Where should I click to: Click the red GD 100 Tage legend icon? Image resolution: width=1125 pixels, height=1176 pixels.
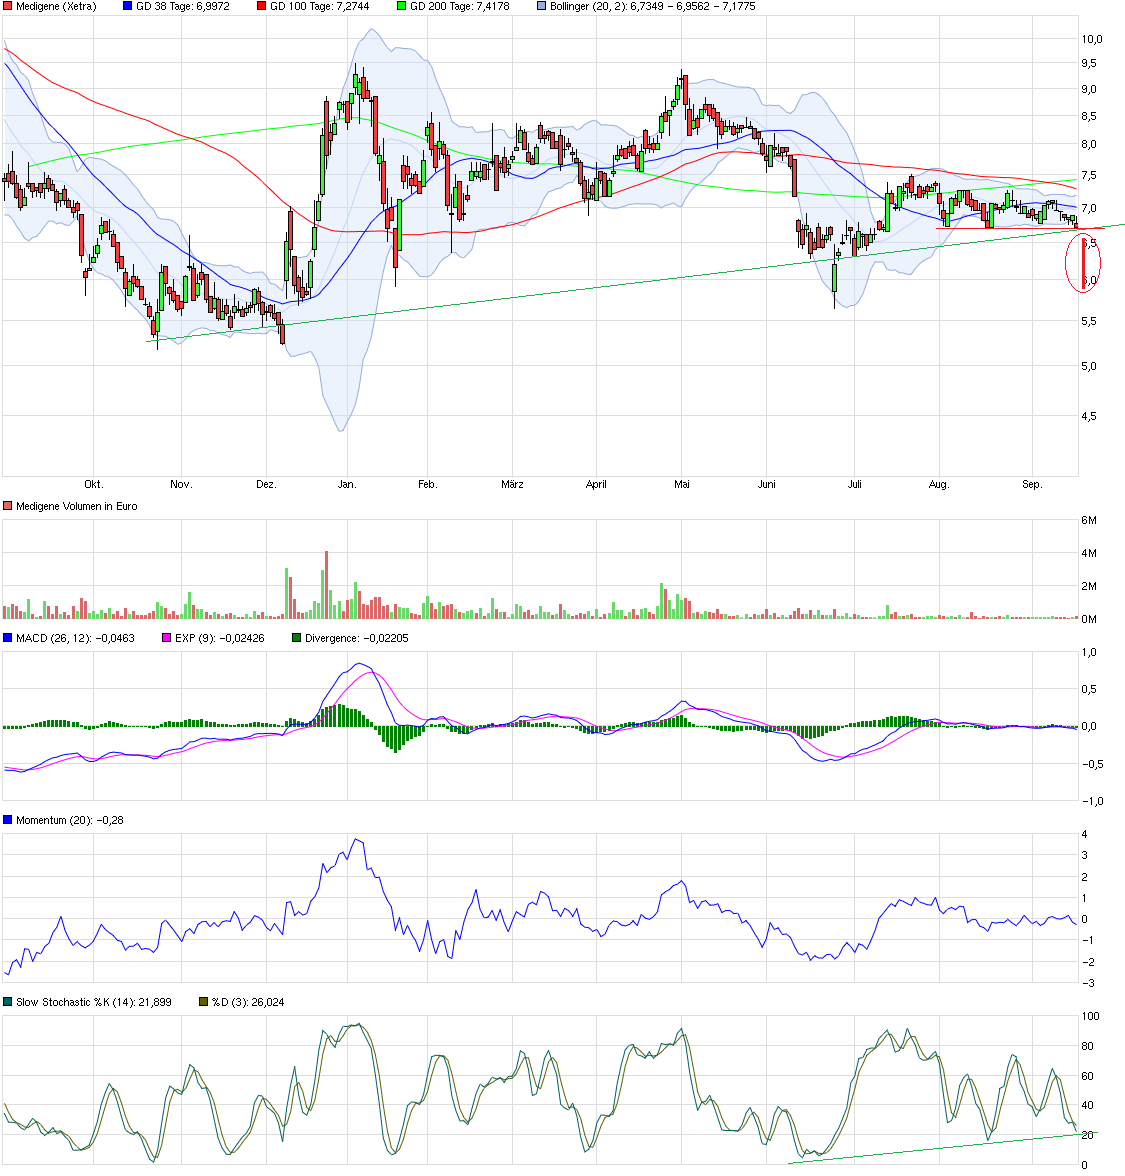click(260, 8)
